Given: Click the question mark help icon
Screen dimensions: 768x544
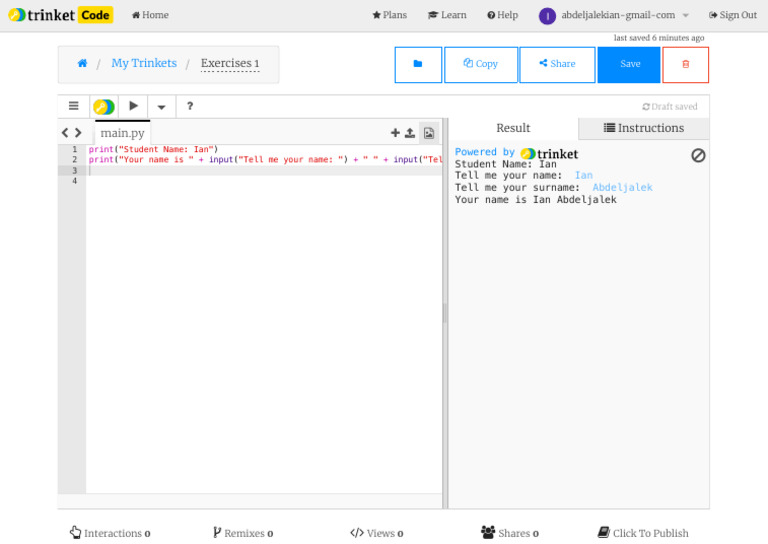Looking at the screenshot, I should pyautogui.click(x=190, y=106).
